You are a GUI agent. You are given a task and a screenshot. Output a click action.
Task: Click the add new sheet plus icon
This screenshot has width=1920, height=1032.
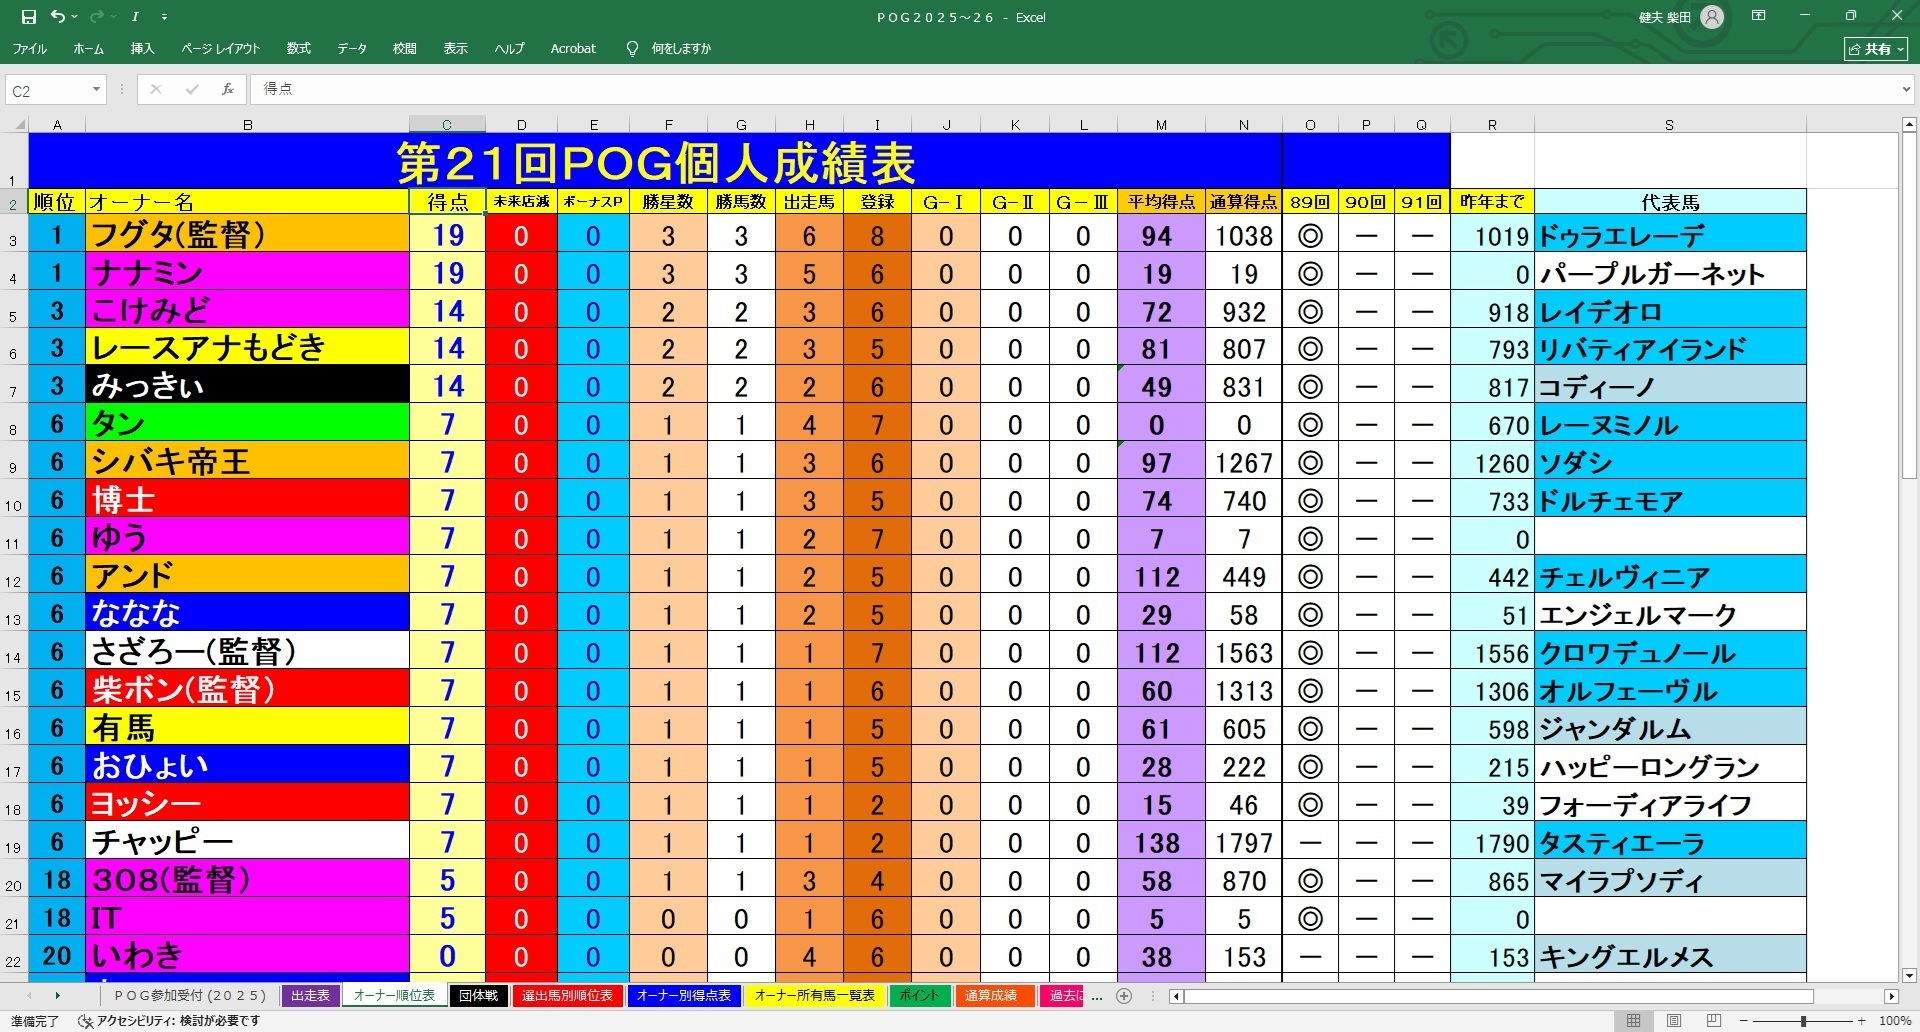[x=1124, y=996]
